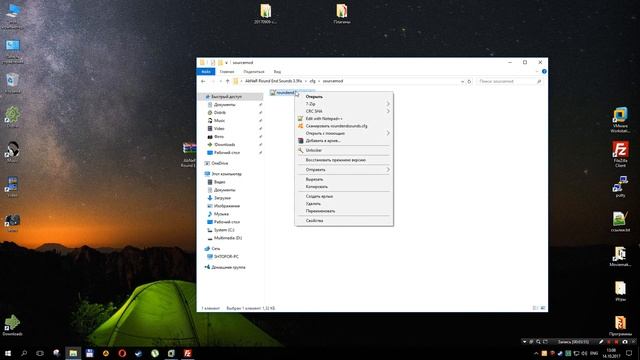The image size is (640, 360).
Task: Open taskbar search magnifier
Action: 24,353
